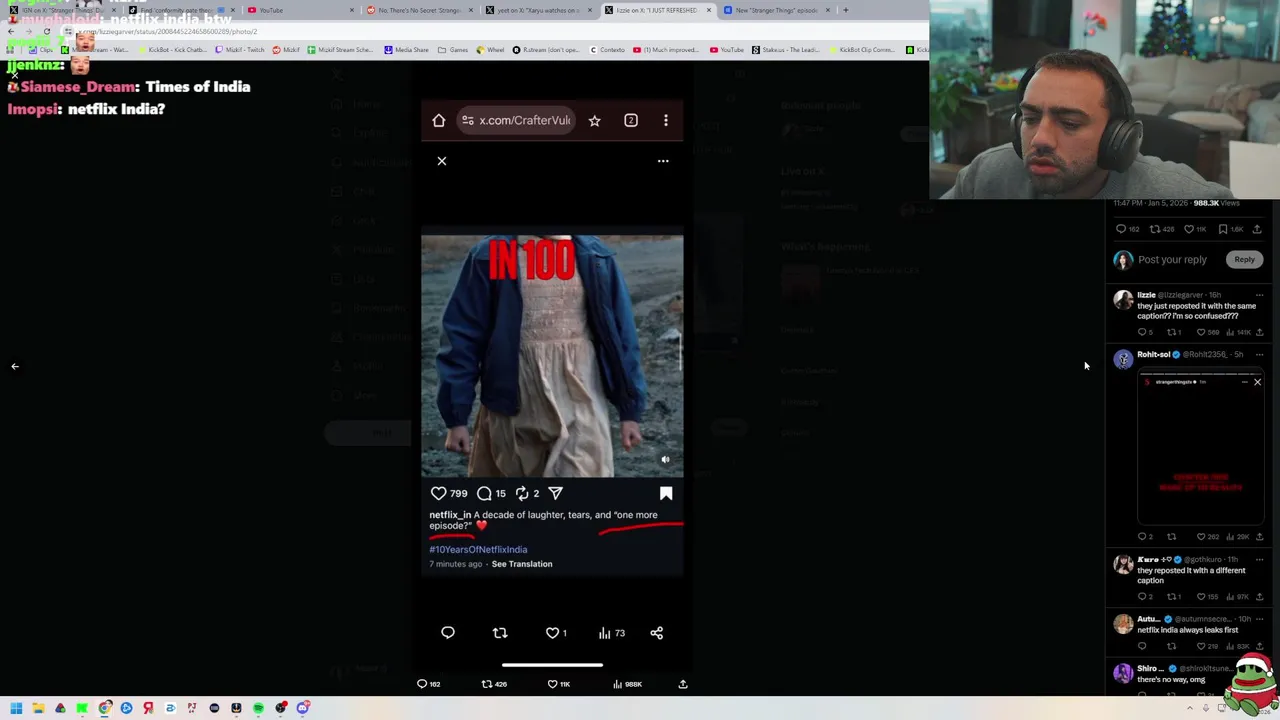The image size is (1280, 720).
Task: Send the netflix_in post via paper-plane icon
Action: (x=556, y=493)
